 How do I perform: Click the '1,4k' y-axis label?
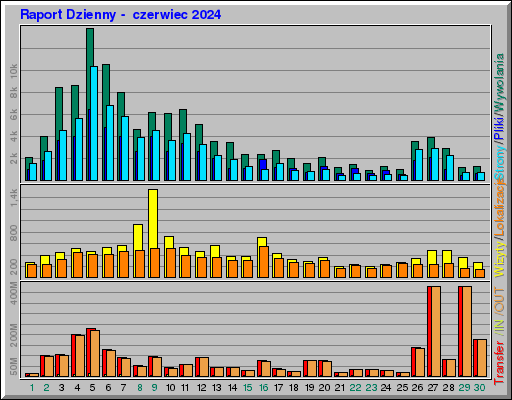point(14,197)
